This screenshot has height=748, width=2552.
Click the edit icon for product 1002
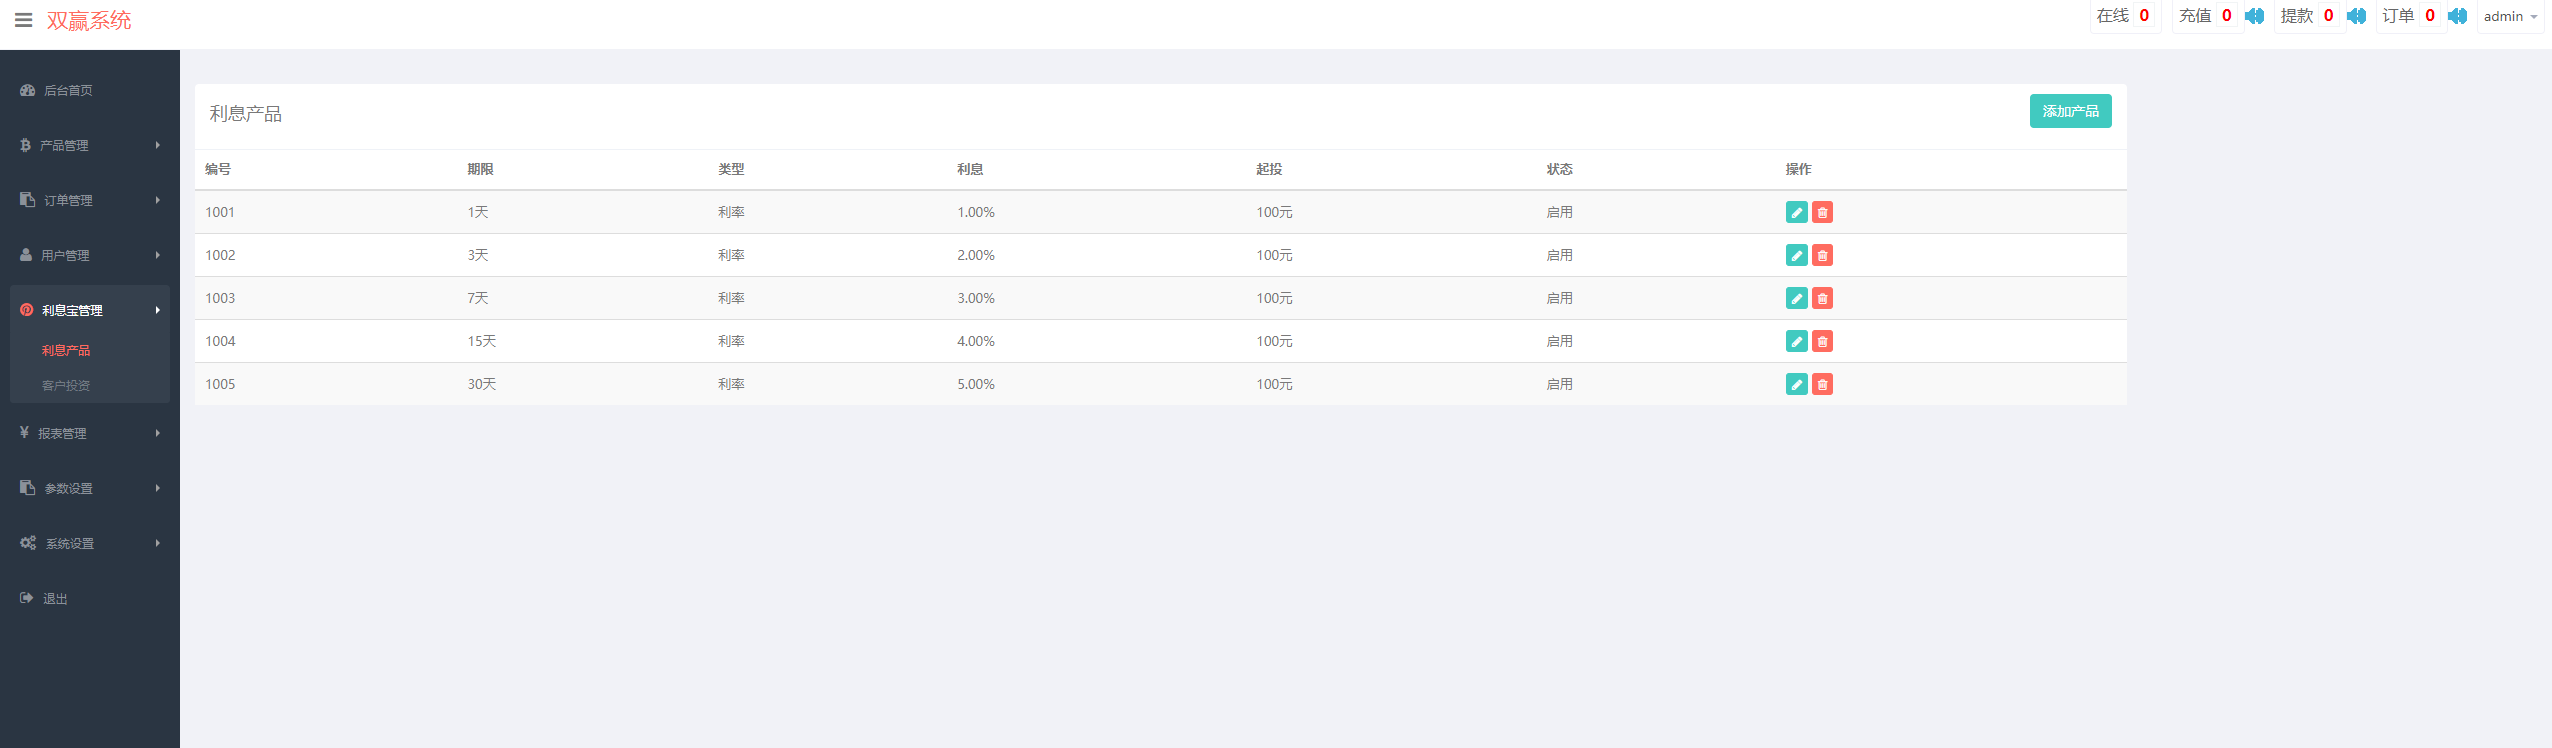coord(1796,255)
